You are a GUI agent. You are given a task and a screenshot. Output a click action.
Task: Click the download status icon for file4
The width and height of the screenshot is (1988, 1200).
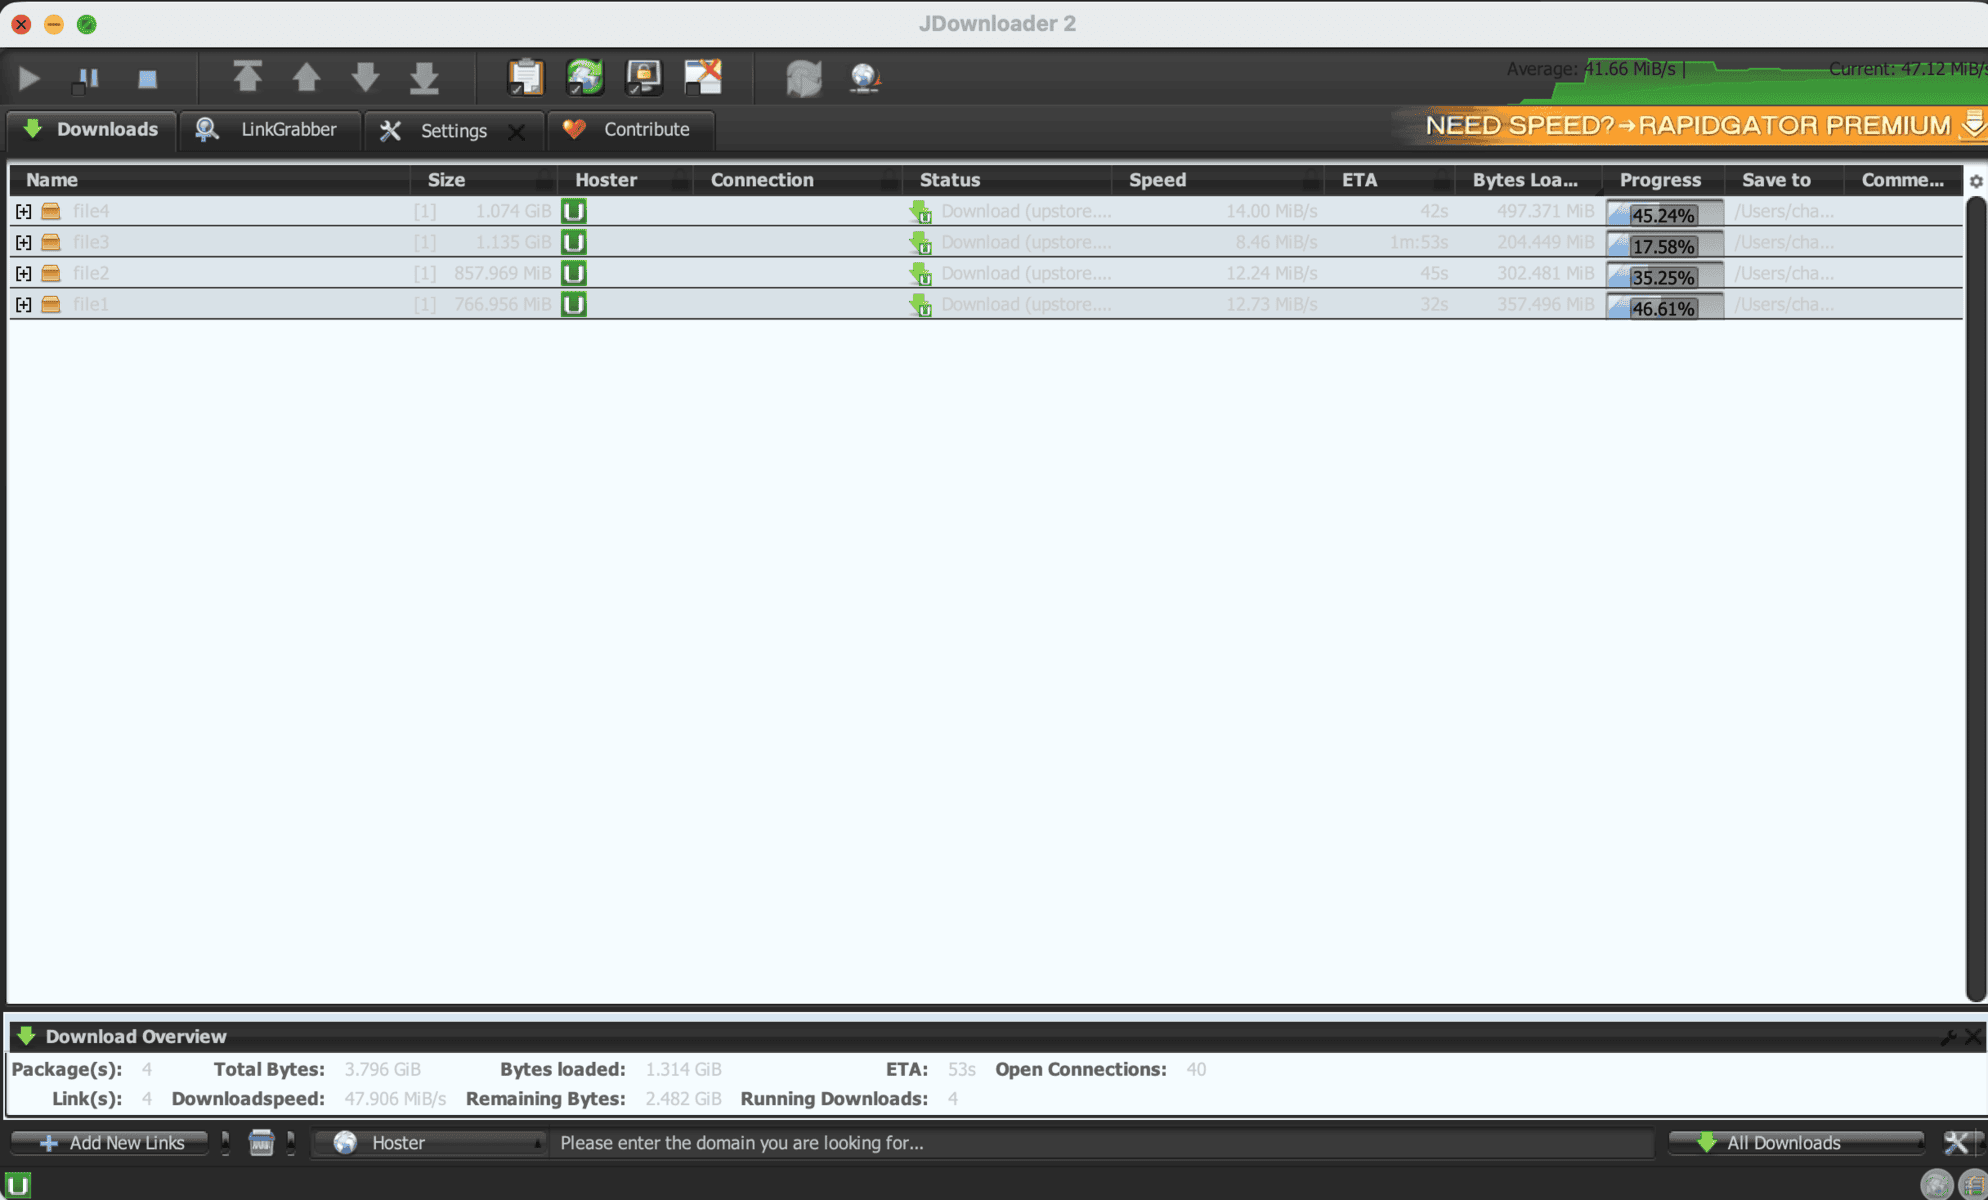pos(920,212)
